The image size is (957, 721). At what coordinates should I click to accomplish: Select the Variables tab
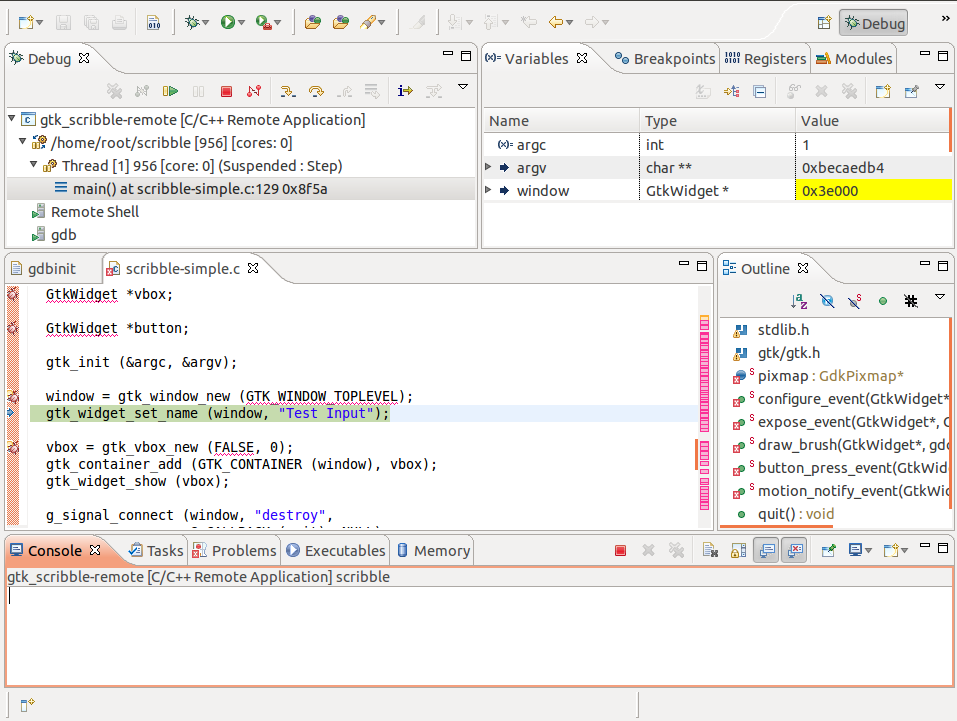pyautogui.click(x=536, y=59)
